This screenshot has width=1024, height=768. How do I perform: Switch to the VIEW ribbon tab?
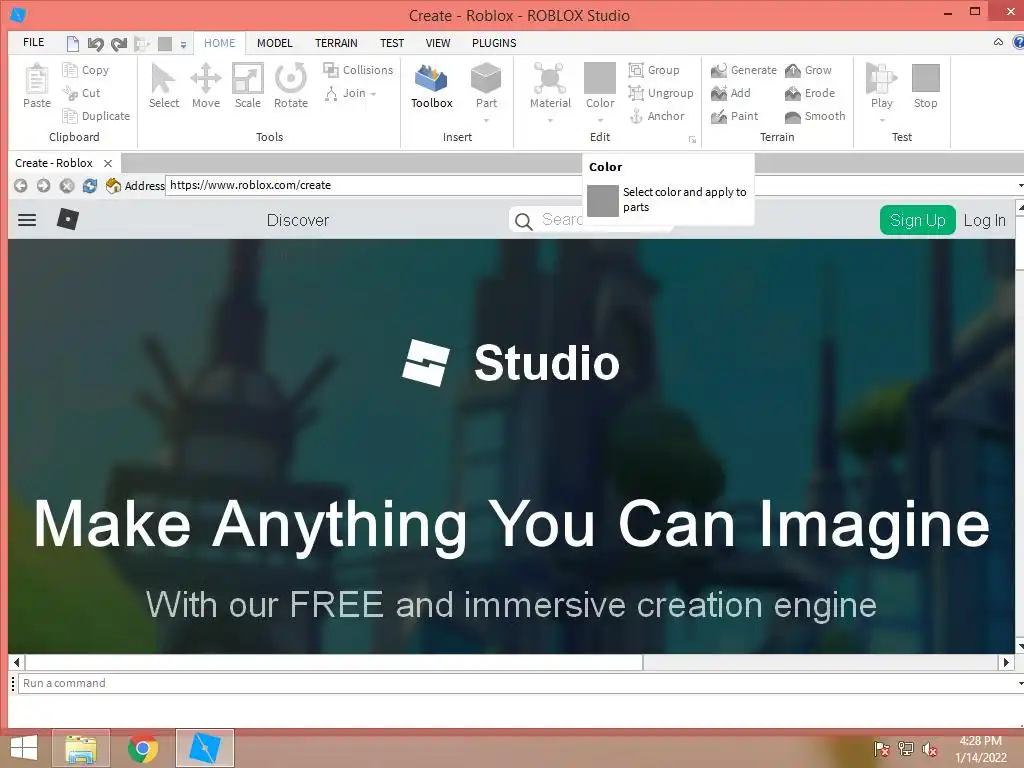(438, 43)
